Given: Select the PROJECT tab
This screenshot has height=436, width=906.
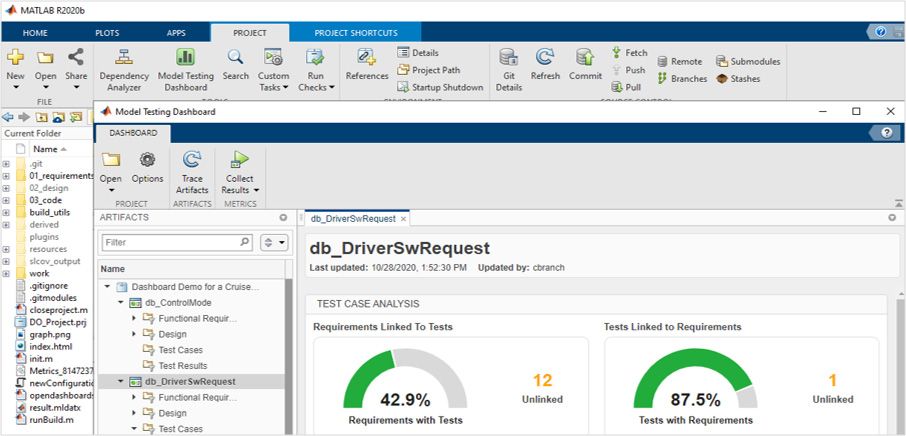Looking at the screenshot, I should tap(250, 33).
